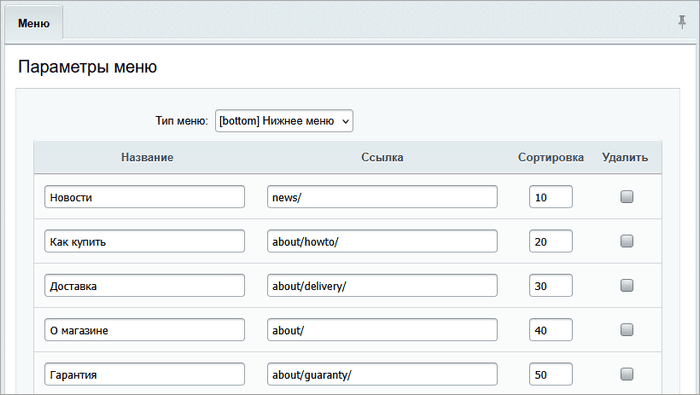Click the news/ link field
700x395 pixels.
(x=382, y=197)
